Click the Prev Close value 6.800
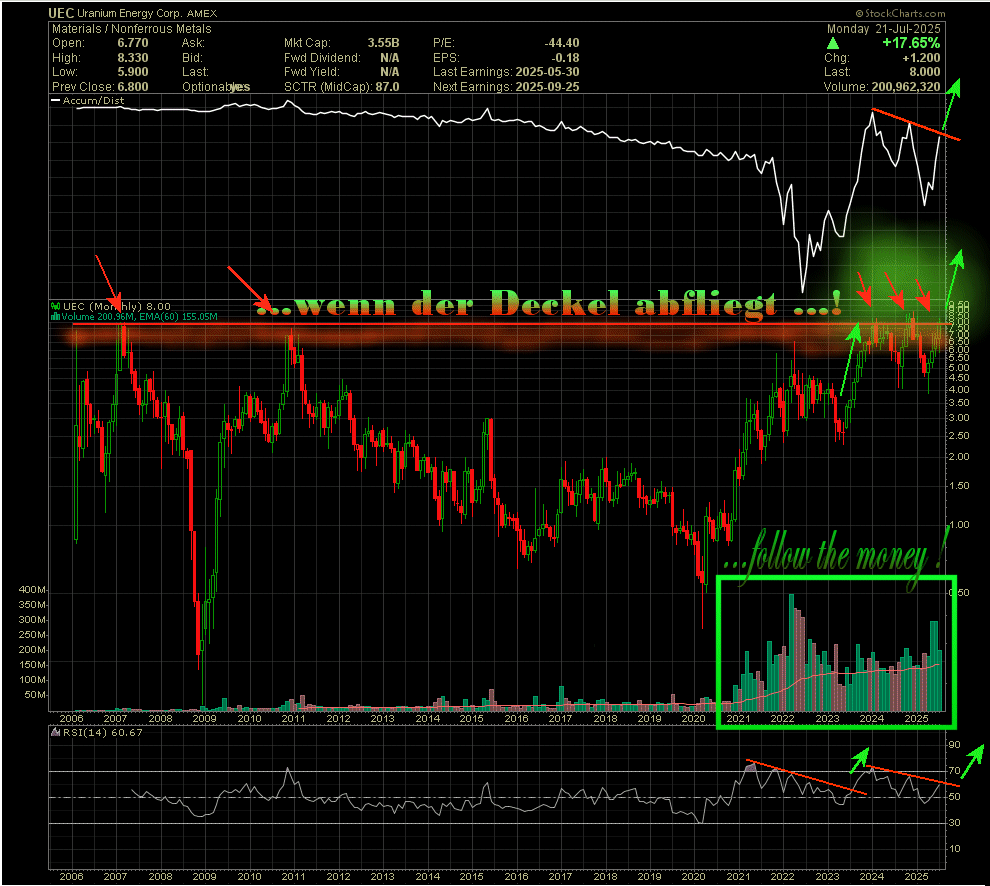Screen dimensions: 990x886 [133, 87]
